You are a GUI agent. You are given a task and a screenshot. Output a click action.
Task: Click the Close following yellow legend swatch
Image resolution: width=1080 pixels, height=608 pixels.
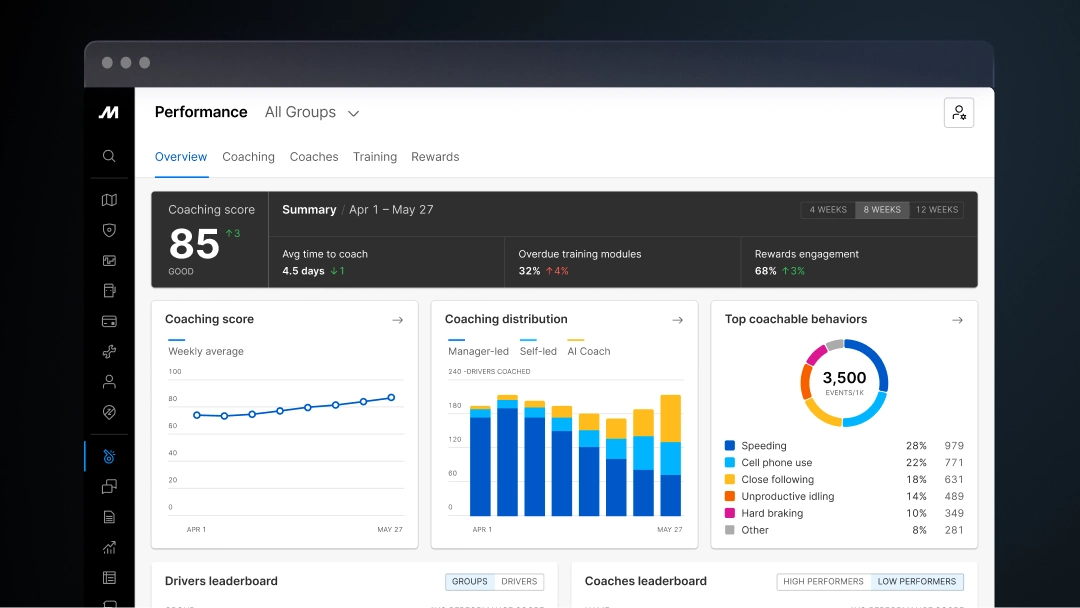730,479
